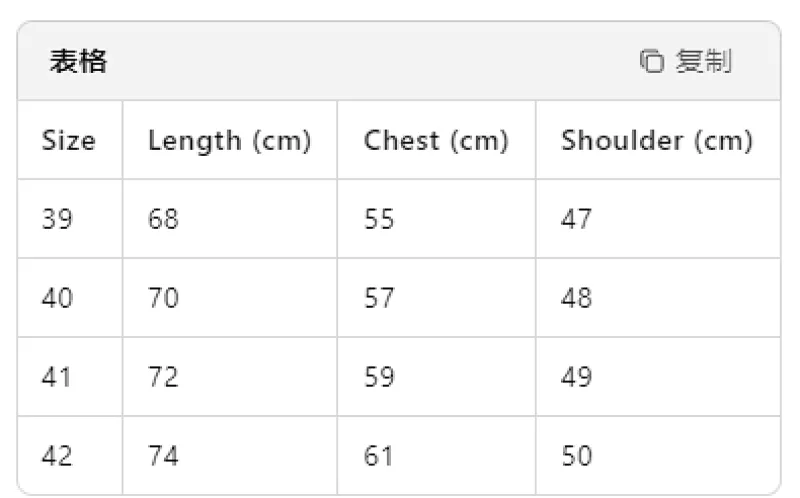
Task: Click the size 41 cell
Action: coord(70,377)
